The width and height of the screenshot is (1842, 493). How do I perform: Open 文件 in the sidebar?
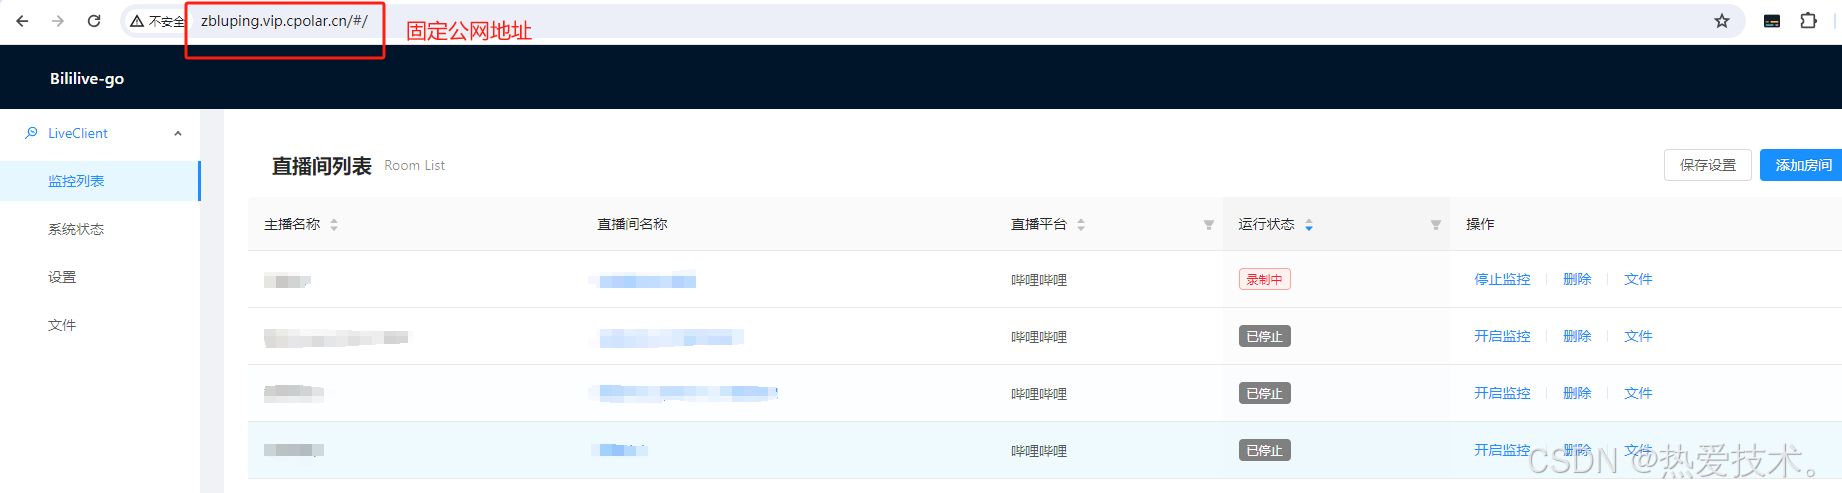point(100,325)
